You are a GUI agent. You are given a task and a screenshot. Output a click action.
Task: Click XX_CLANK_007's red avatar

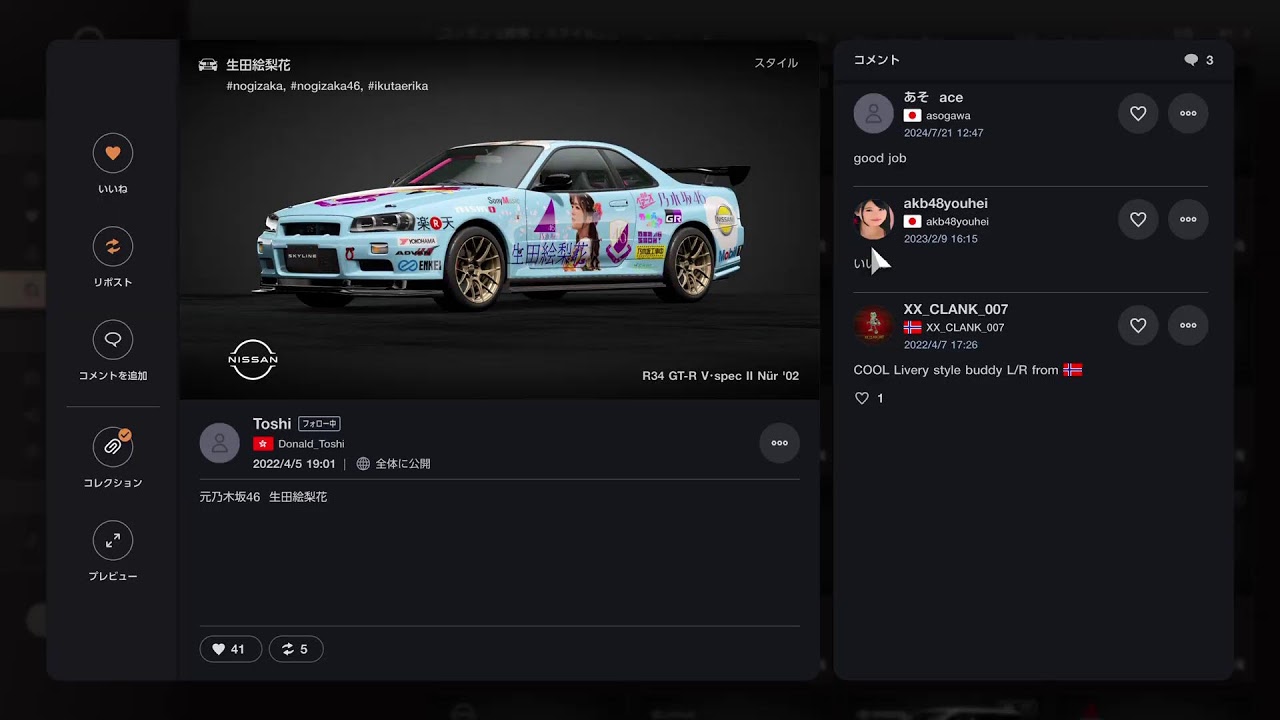point(873,325)
